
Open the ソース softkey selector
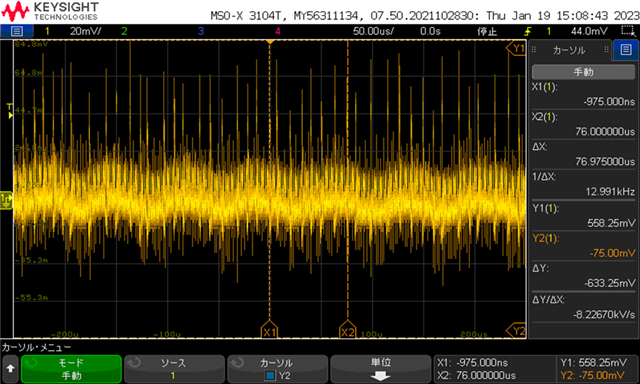pos(174,368)
